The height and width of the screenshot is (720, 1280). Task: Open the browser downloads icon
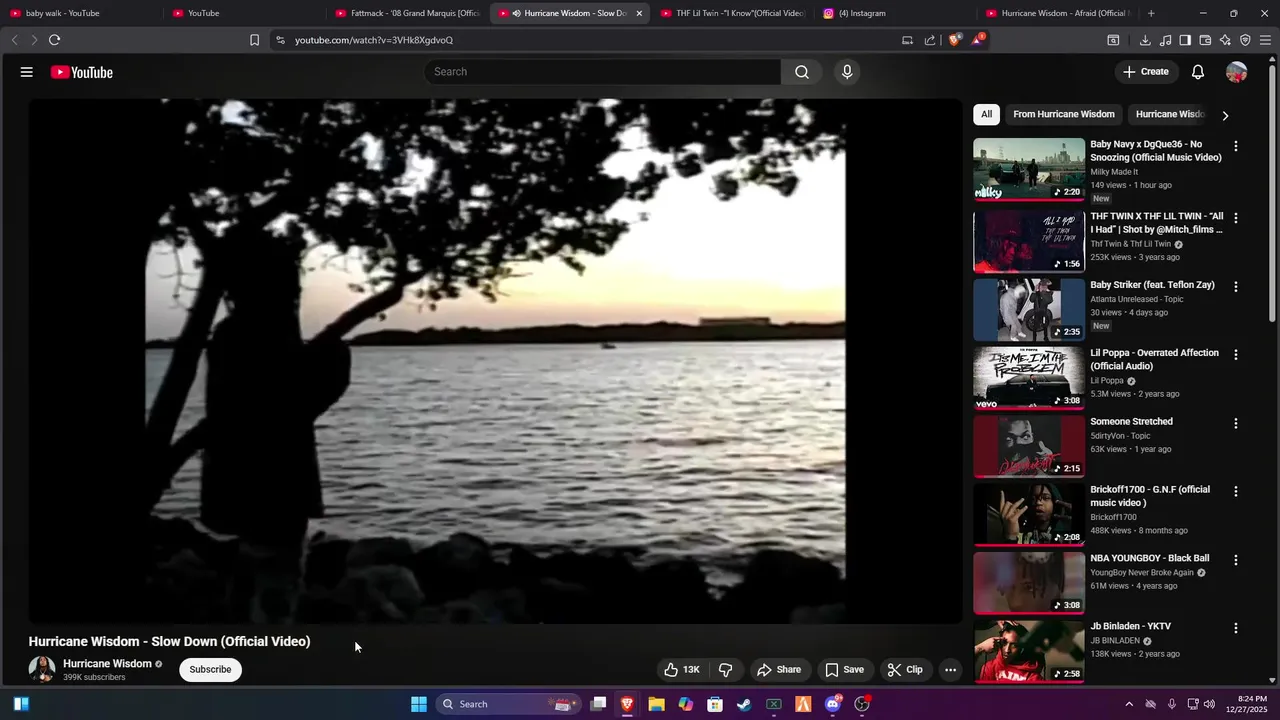coord(1145,40)
